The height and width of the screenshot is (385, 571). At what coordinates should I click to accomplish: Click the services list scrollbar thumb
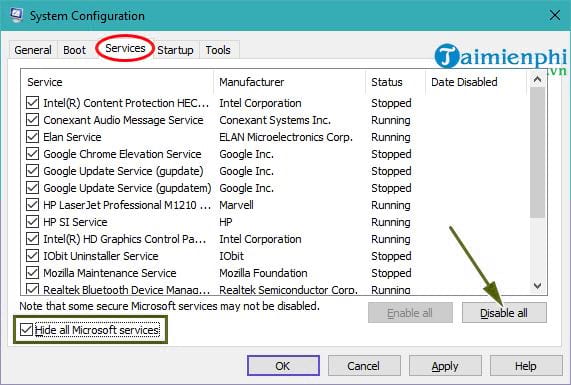537,153
